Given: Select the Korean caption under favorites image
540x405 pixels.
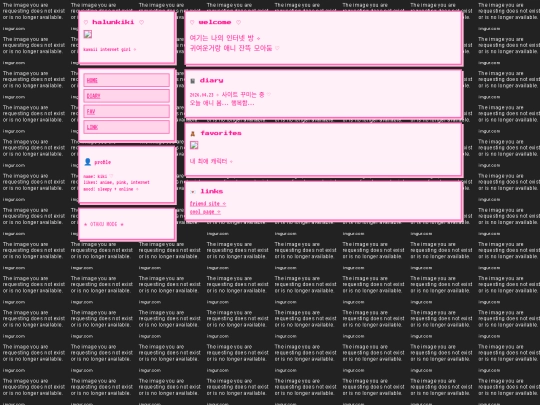Looking at the screenshot, I should 211,161.
